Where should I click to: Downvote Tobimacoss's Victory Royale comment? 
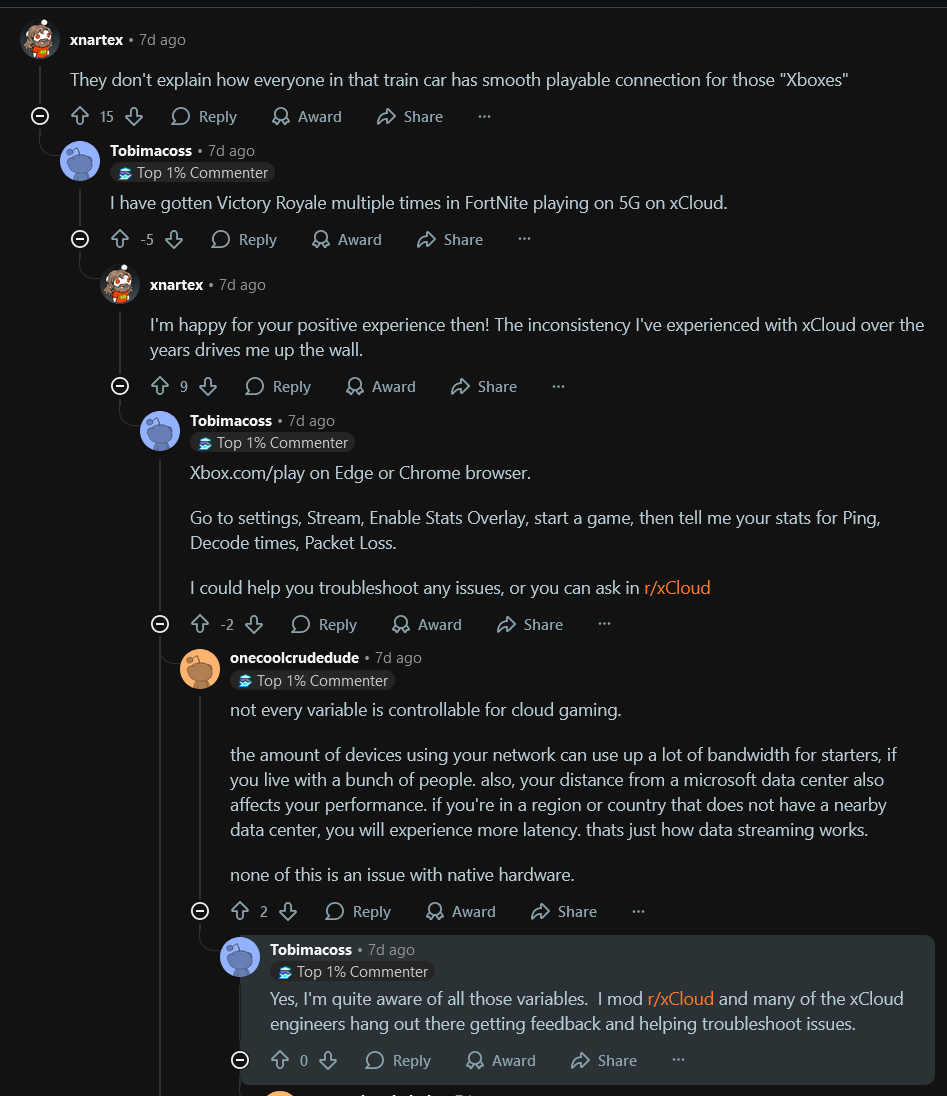174,240
